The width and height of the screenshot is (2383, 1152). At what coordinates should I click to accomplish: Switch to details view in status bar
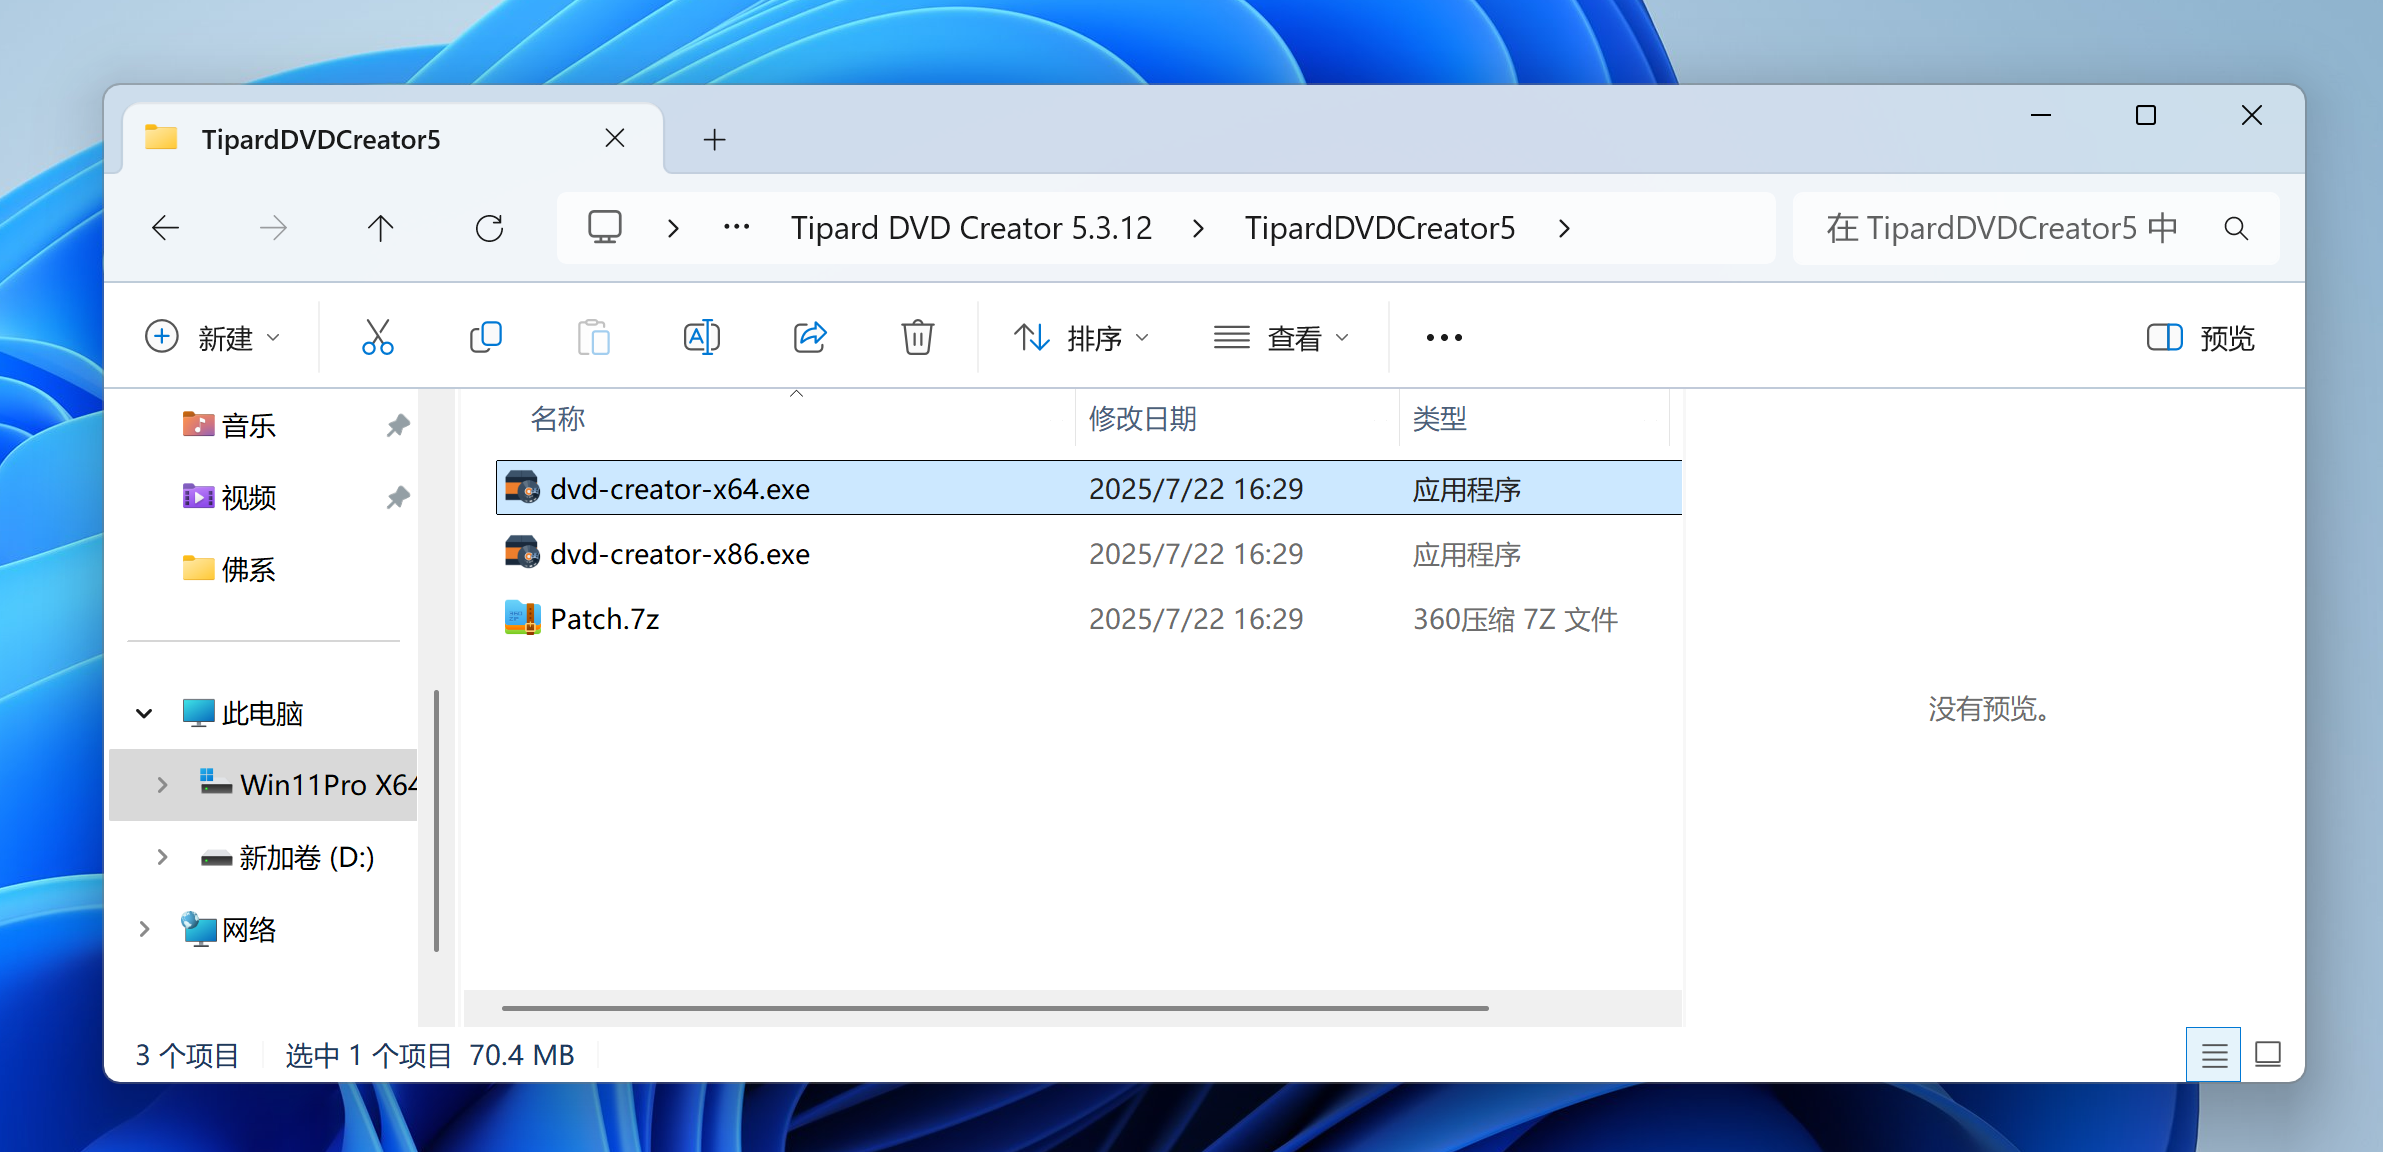(2213, 1055)
